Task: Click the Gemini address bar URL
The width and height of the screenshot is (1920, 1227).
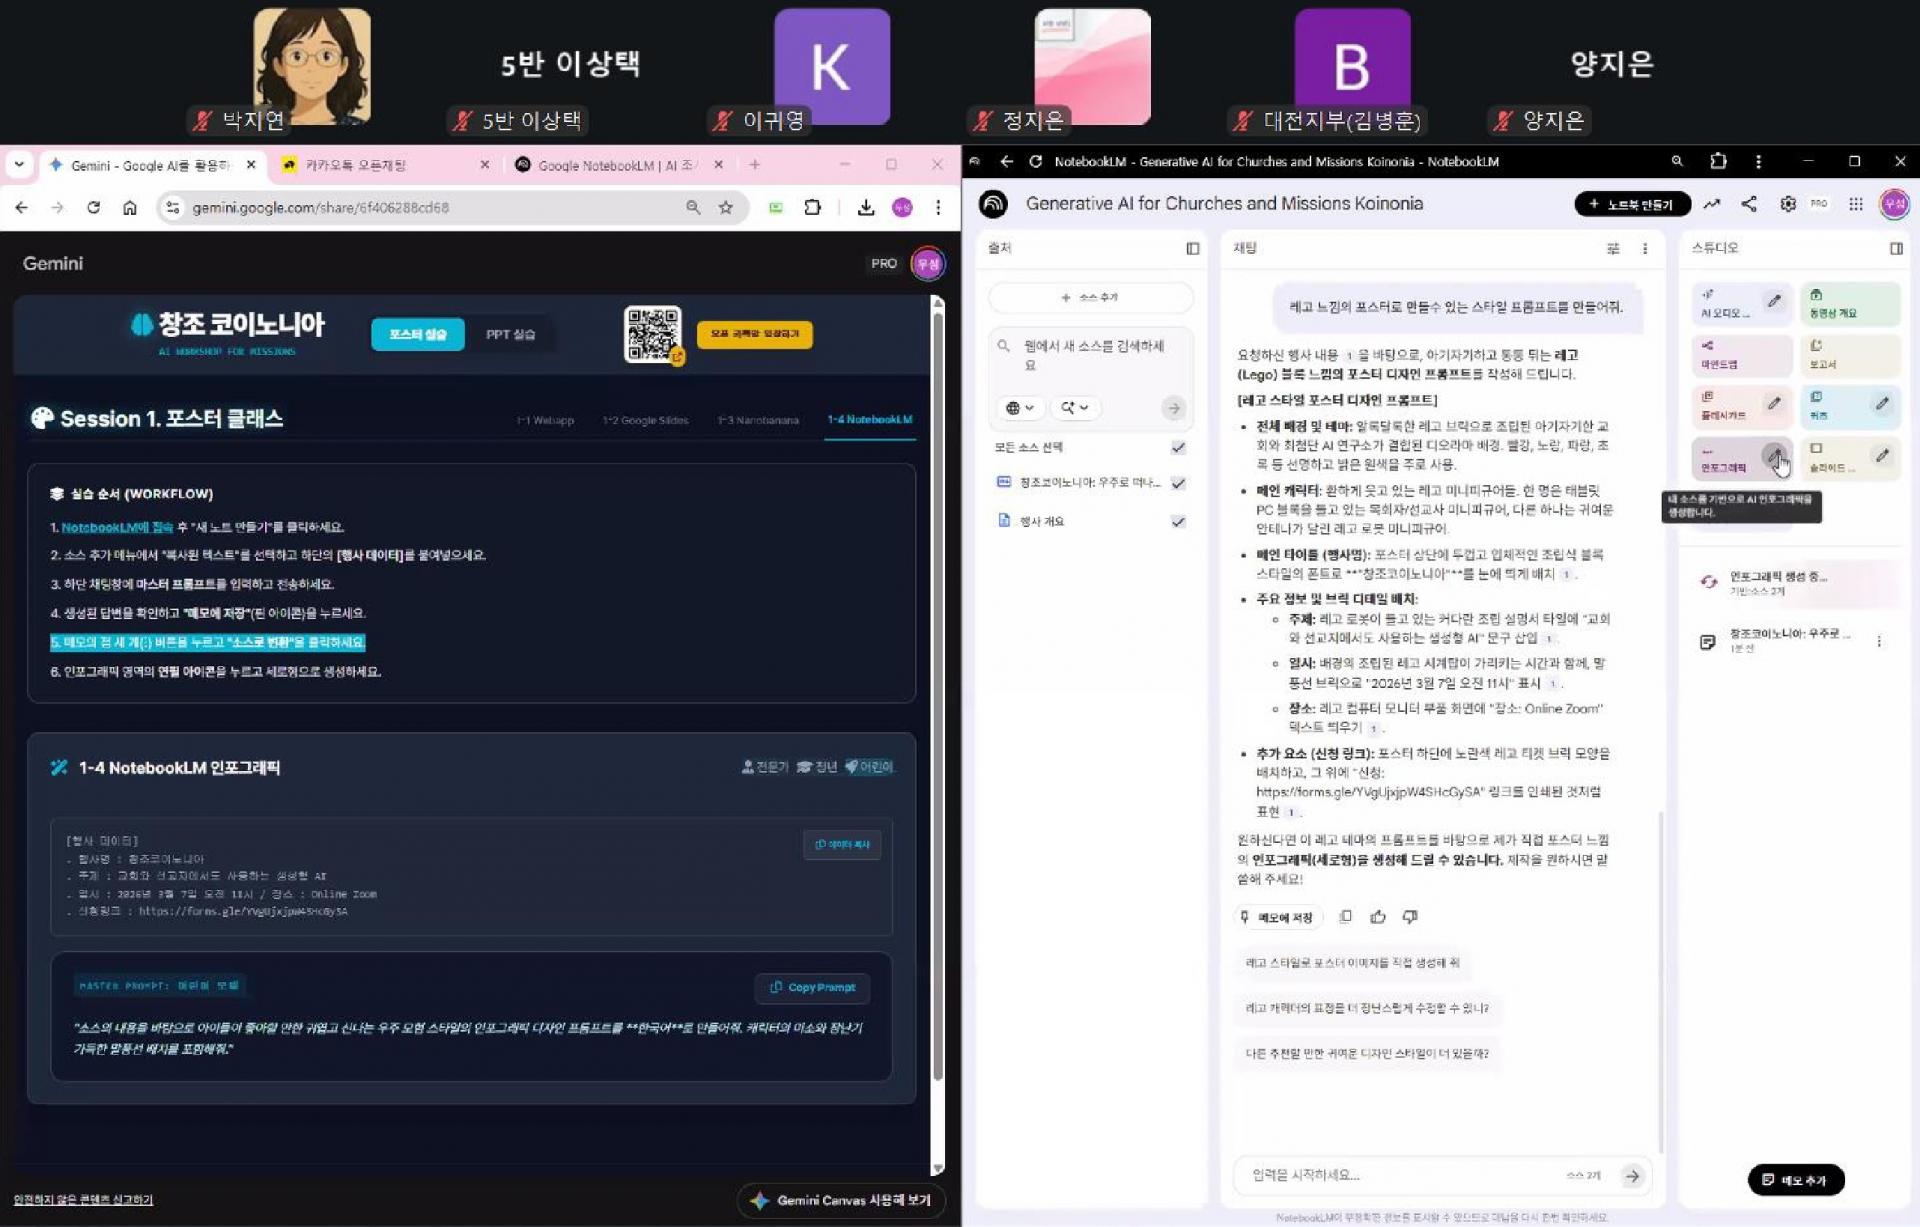Action: tap(321, 207)
